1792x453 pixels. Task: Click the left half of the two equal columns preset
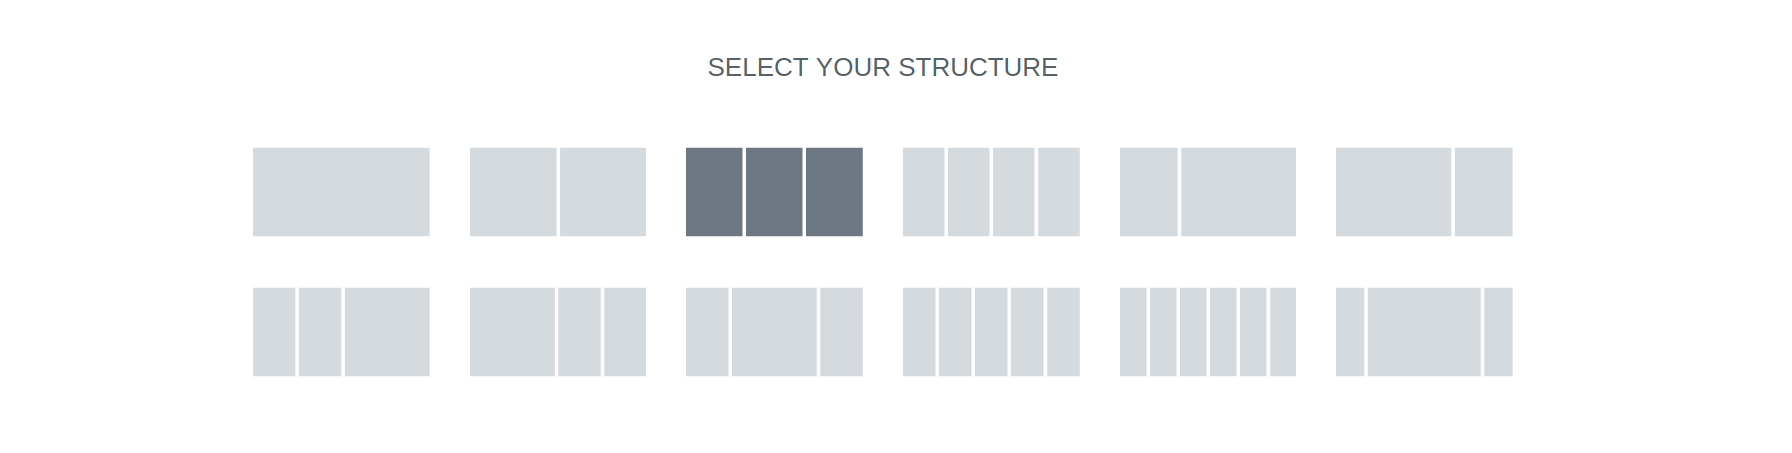pyautogui.click(x=513, y=192)
